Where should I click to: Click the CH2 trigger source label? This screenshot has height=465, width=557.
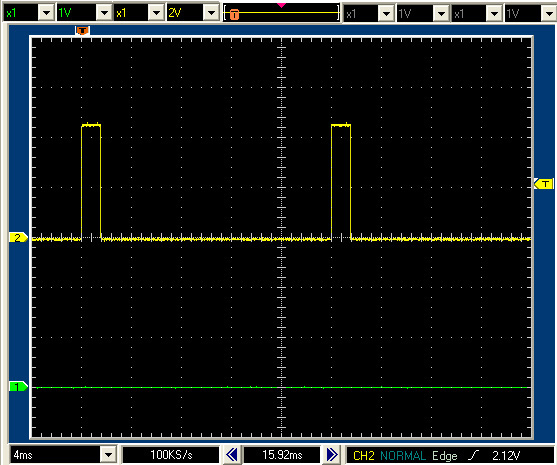pos(364,455)
